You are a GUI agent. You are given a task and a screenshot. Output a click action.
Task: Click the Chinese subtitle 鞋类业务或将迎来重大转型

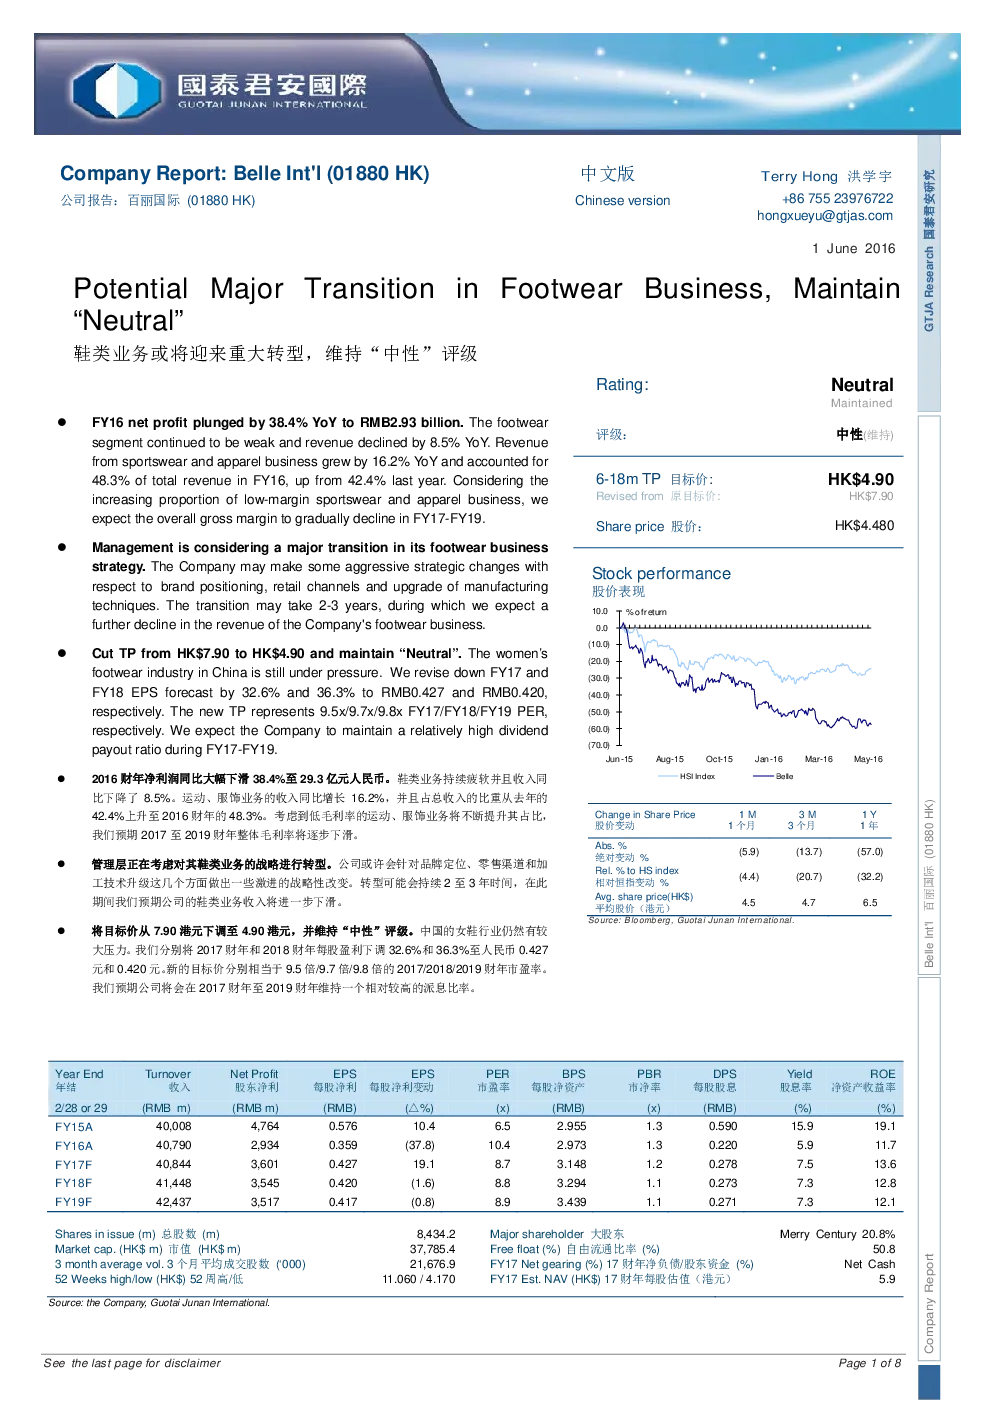[275, 353]
